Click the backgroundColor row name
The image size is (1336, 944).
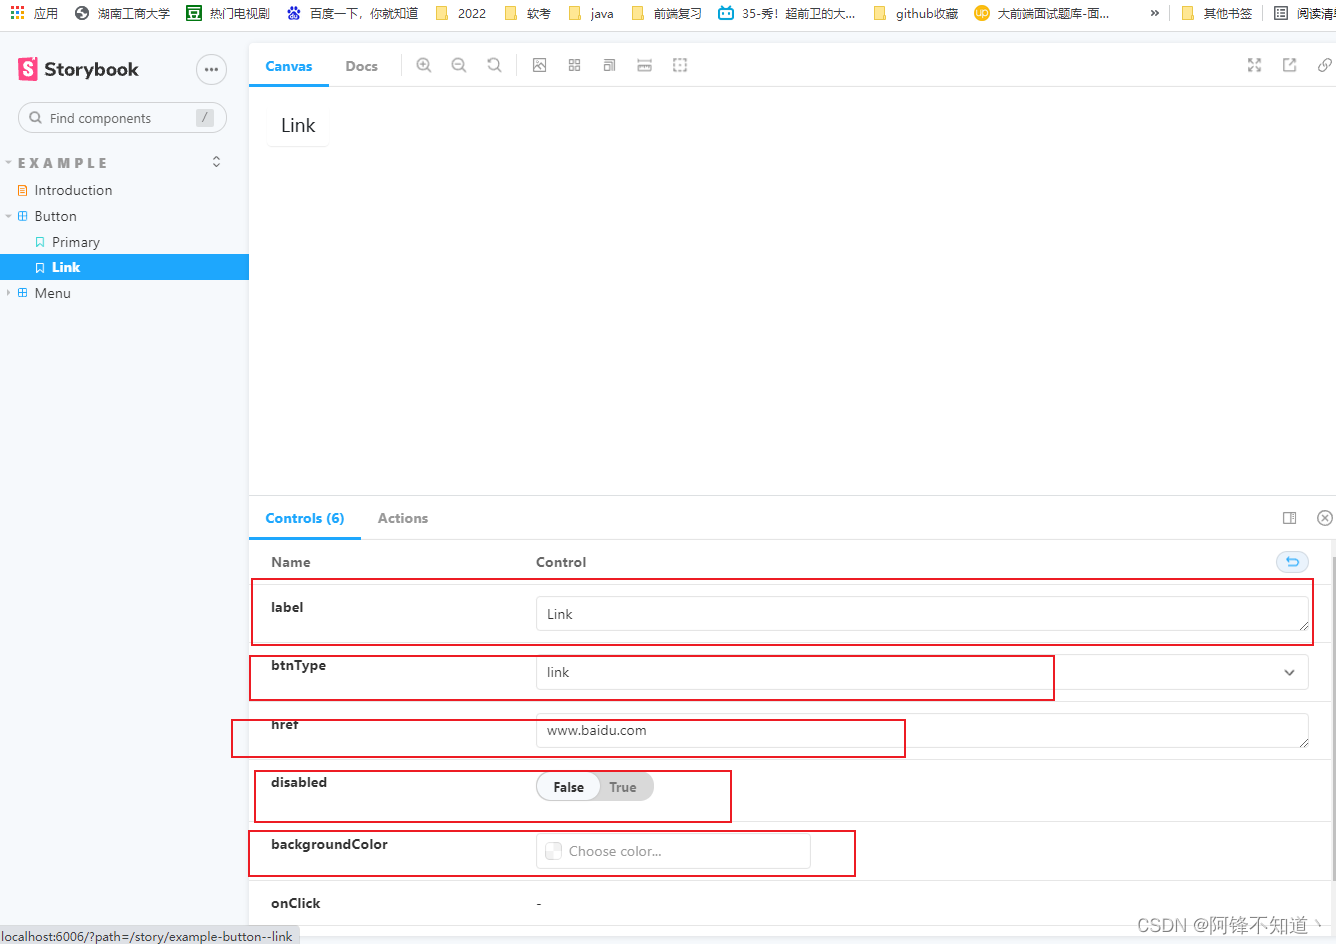[329, 844]
